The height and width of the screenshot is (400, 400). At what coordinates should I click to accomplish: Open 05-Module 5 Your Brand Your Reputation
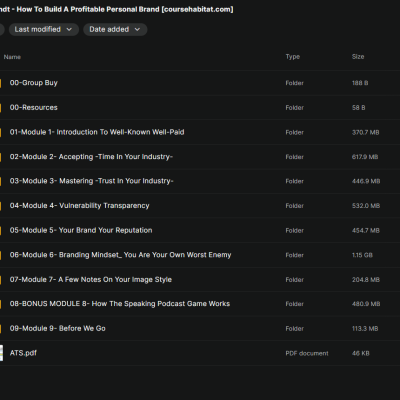click(81, 230)
